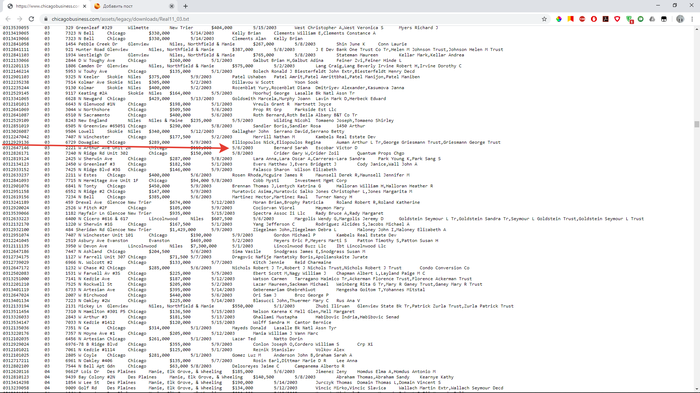Open the red stop-sign adblock extension

pyautogui.click(x=582, y=19)
